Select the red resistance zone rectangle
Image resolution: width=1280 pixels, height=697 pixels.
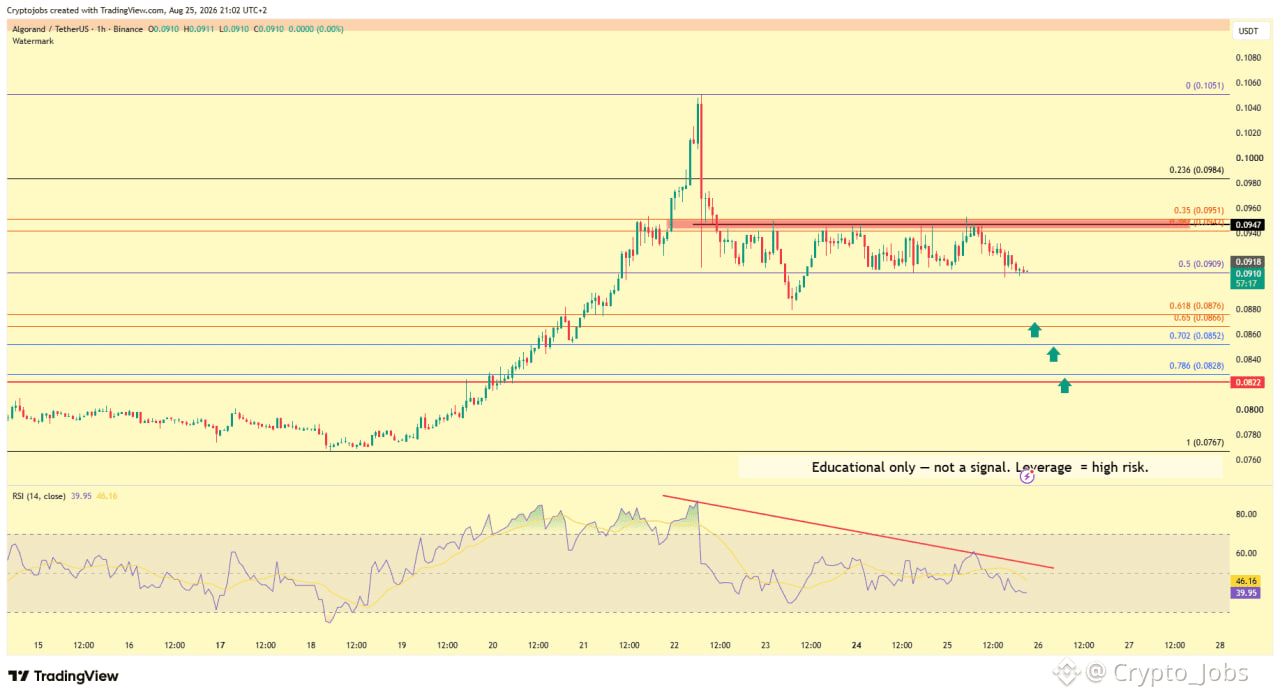click(x=928, y=225)
